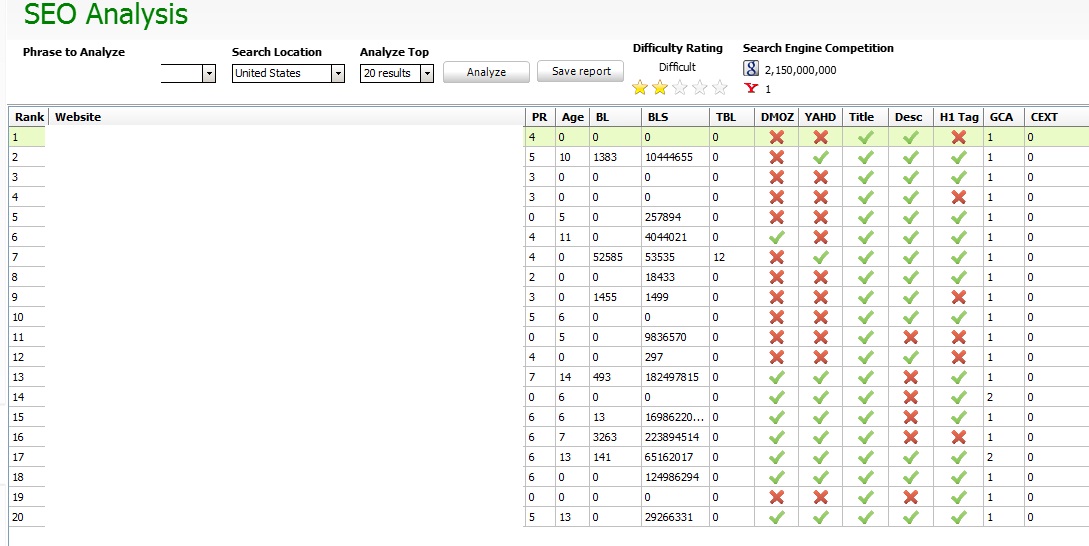Click the Save report button
Image resolution: width=1089 pixels, height=546 pixels.
coord(581,71)
